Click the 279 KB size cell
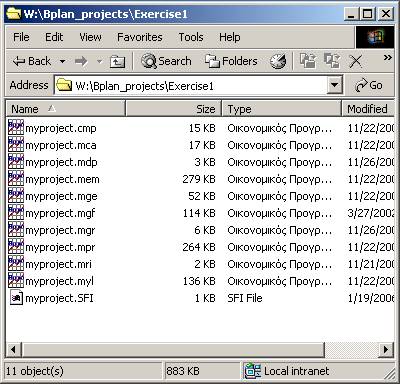400x384 pixels. pyautogui.click(x=199, y=179)
